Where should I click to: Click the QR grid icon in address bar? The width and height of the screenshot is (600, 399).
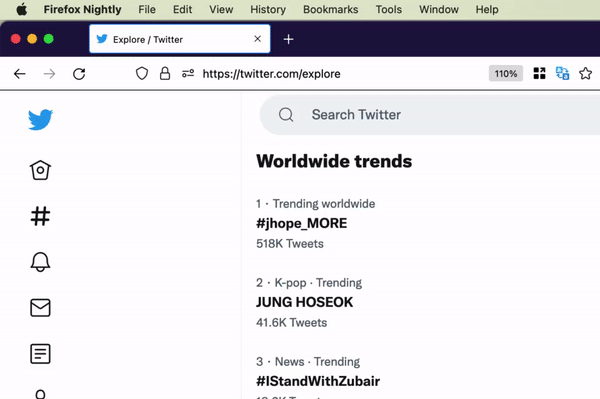(x=539, y=73)
